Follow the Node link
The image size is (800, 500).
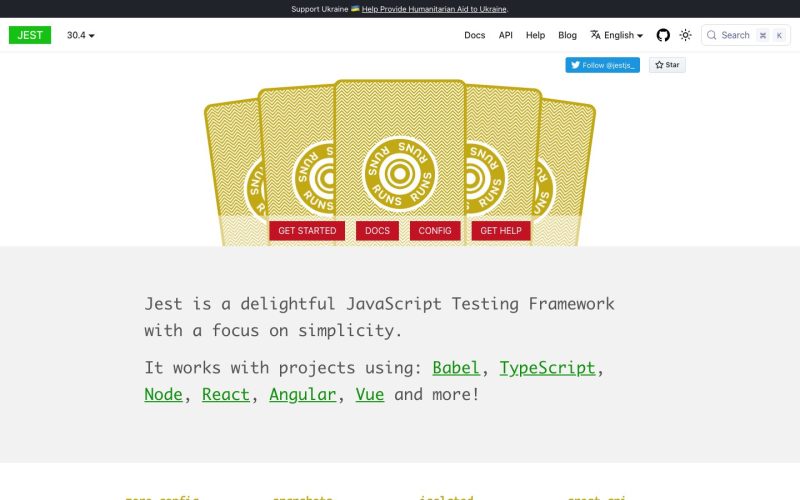click(x=163, y=394)
